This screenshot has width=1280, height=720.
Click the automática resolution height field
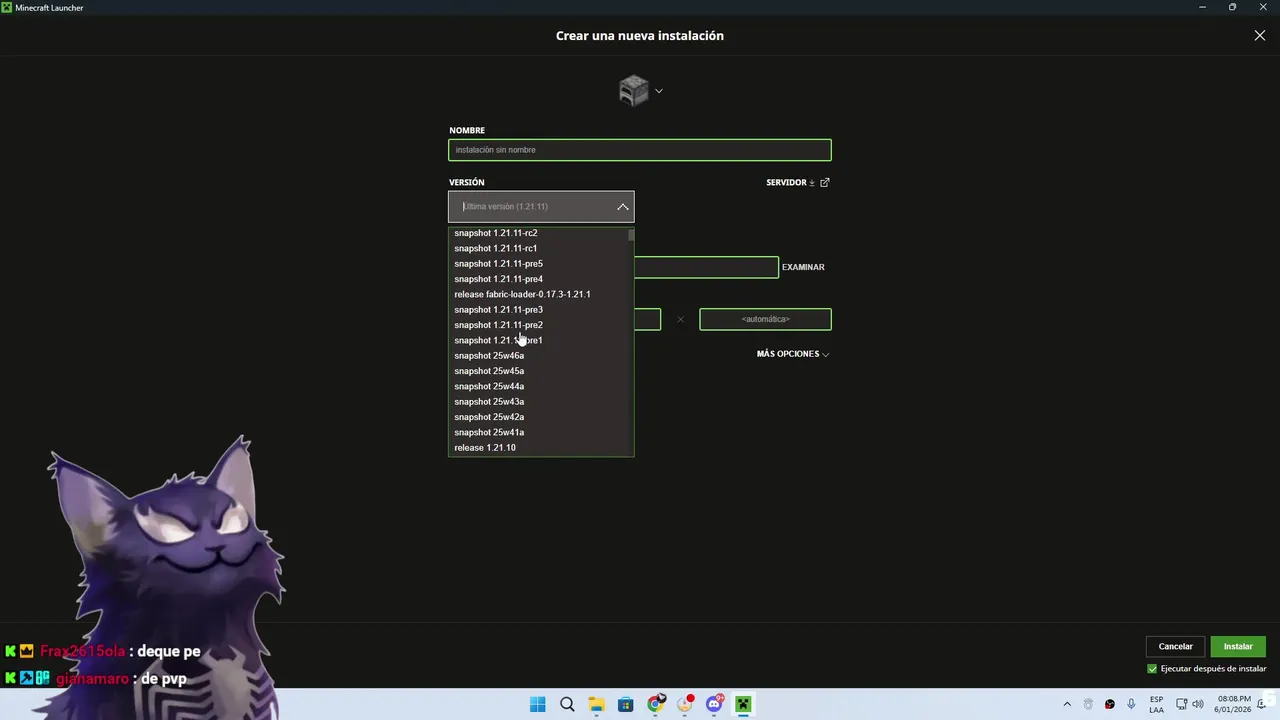pos(765,319)
